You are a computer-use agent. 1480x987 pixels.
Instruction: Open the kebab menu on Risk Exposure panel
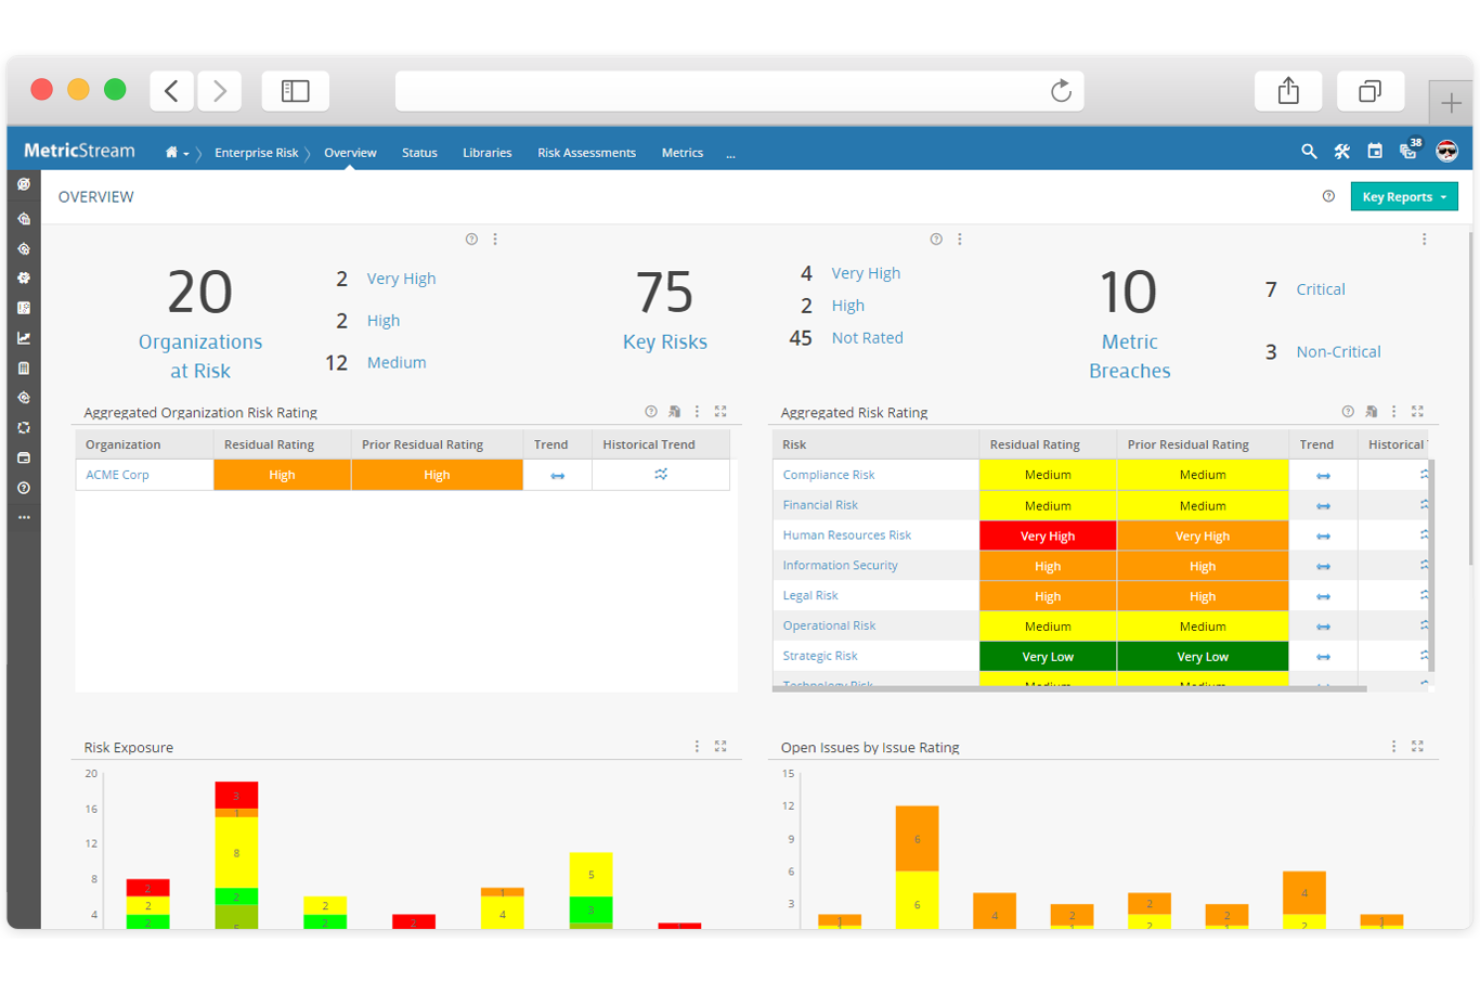pyautogui.click(x=697, y=746)
